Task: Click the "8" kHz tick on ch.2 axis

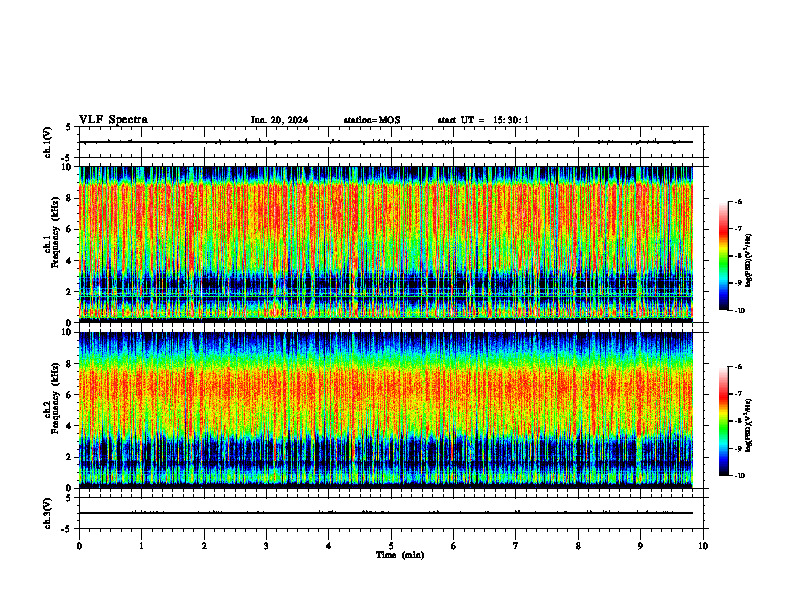Action: tap(70, 364)
